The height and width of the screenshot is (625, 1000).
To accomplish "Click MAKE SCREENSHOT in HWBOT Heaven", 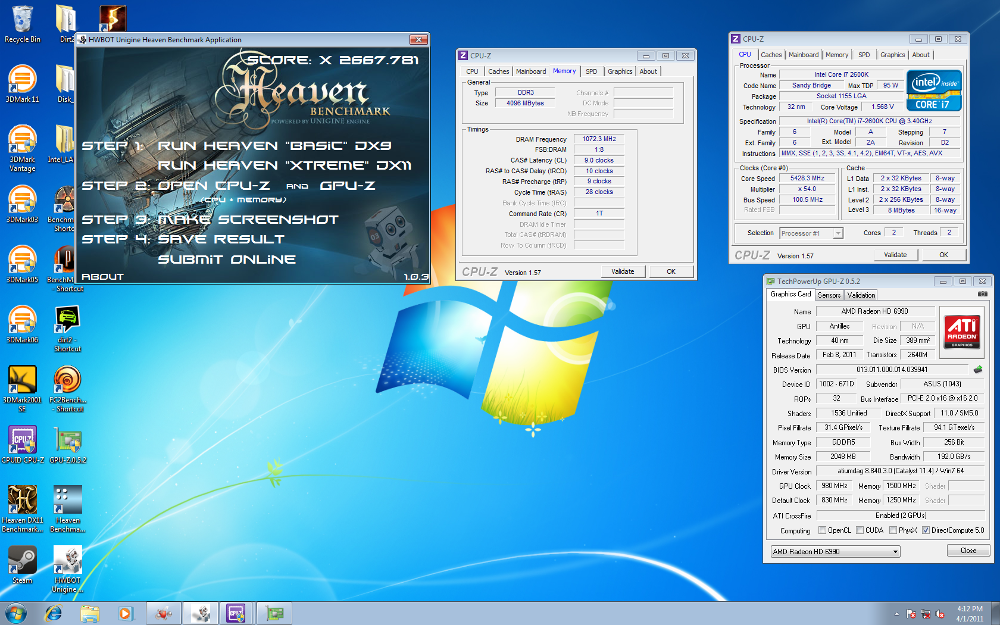I will (248, 219).
